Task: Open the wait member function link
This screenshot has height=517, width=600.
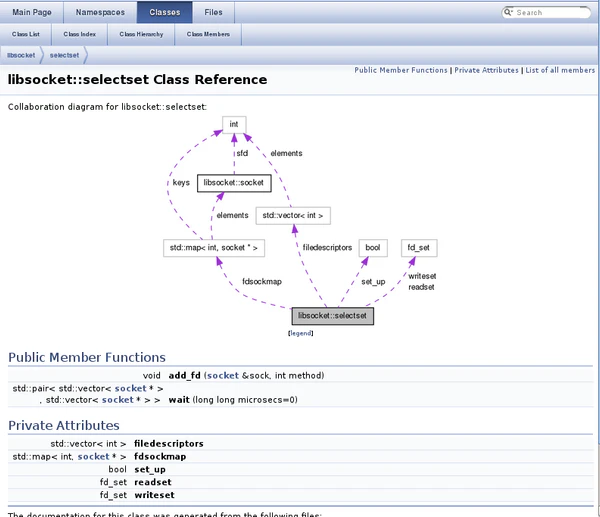Action: coord(178,400)
